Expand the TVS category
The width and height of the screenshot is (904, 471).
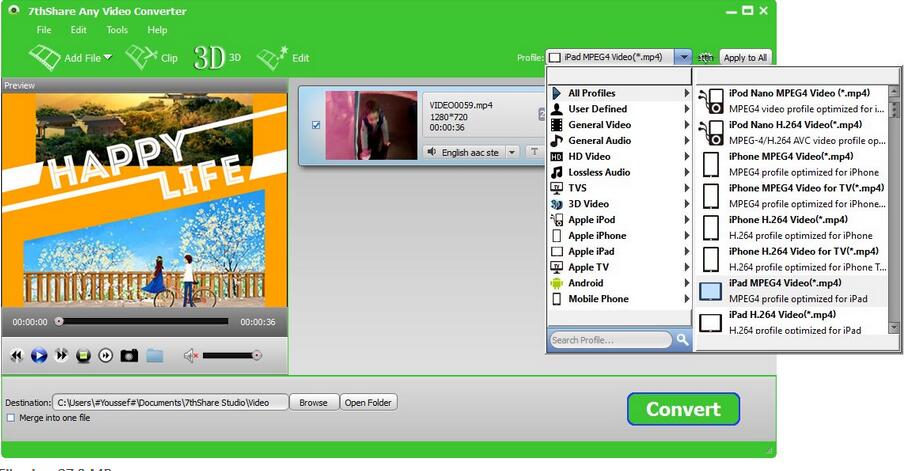(620, 188)
